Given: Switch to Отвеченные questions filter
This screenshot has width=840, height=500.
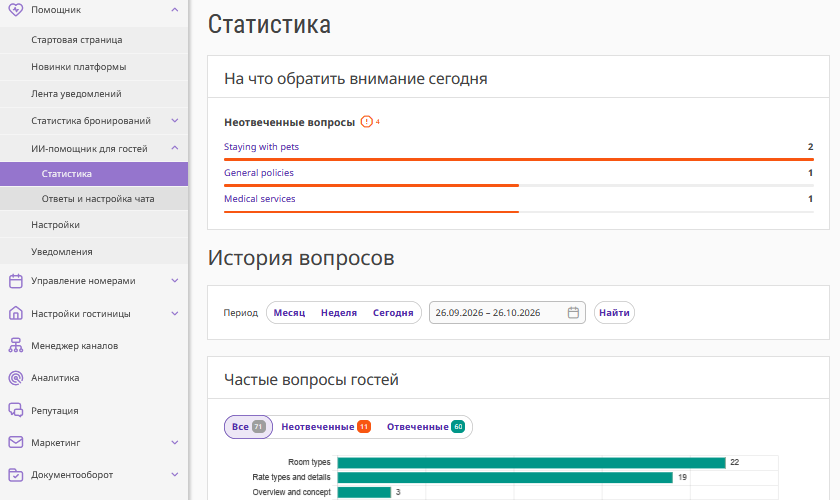Looking at the screenshot, I should click(x=426, y=427).
